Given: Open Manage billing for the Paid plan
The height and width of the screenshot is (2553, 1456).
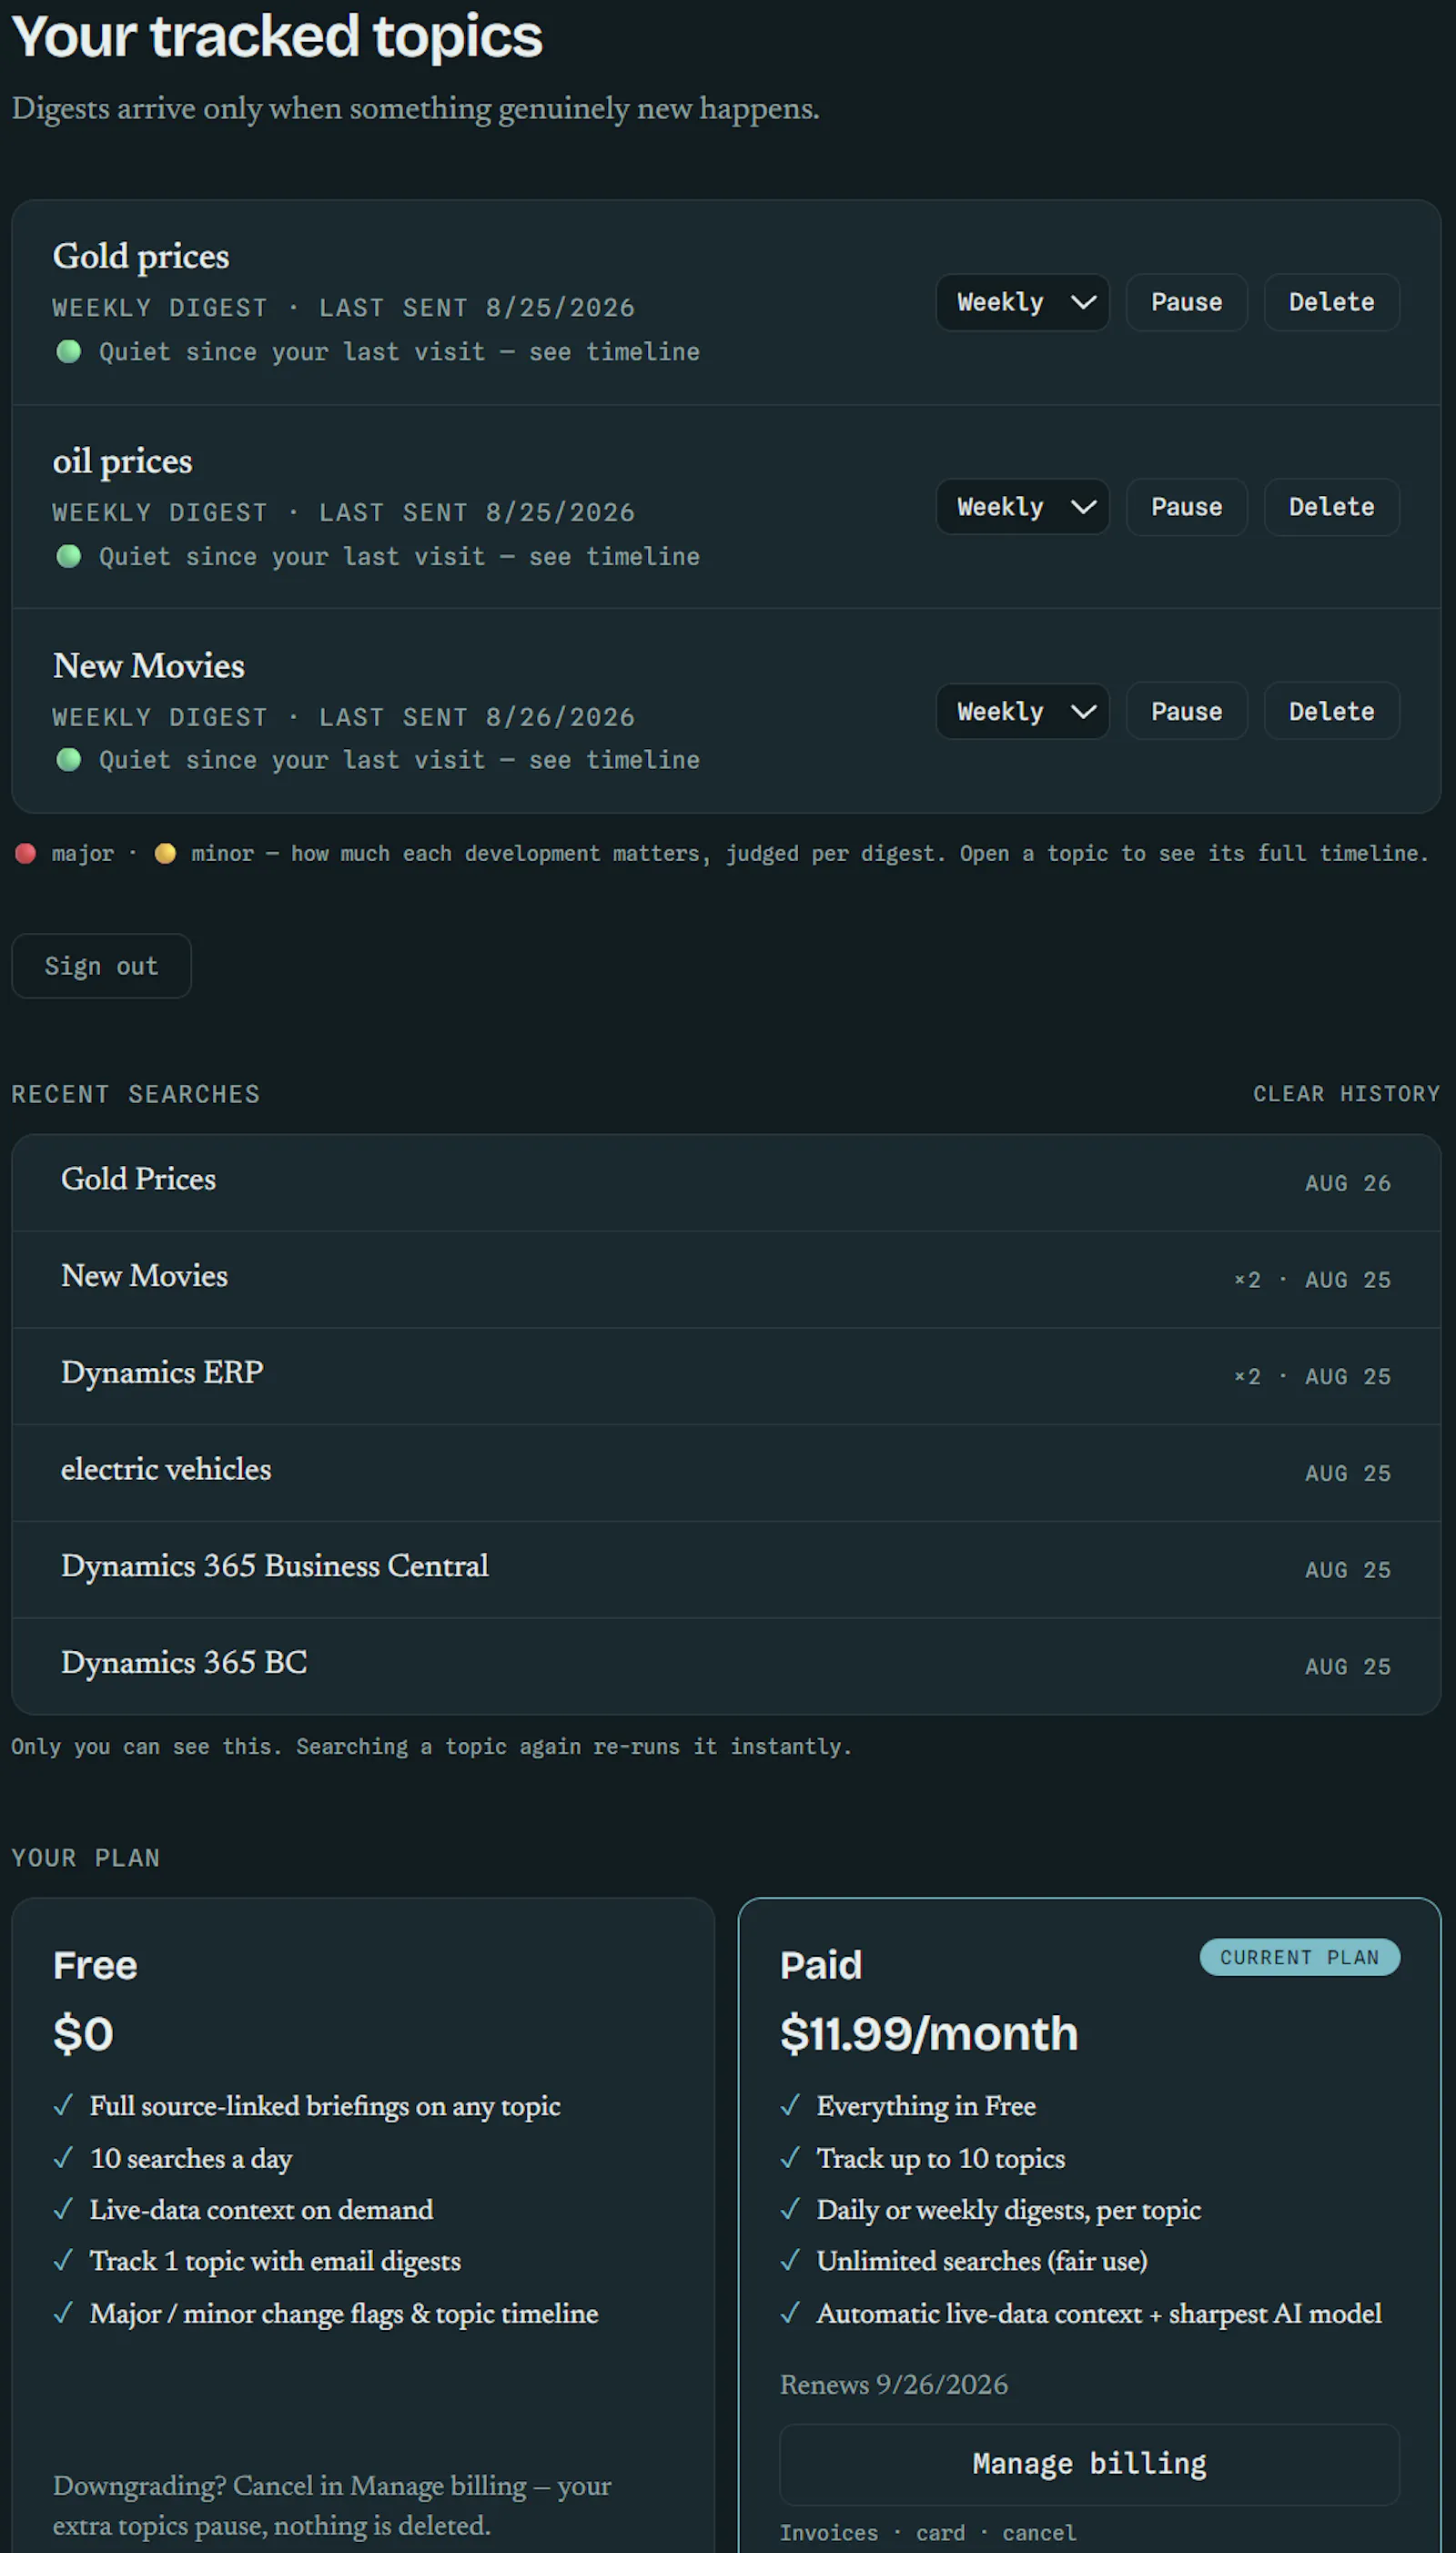Looking at the screenshot, I should pos(1089,2464).
